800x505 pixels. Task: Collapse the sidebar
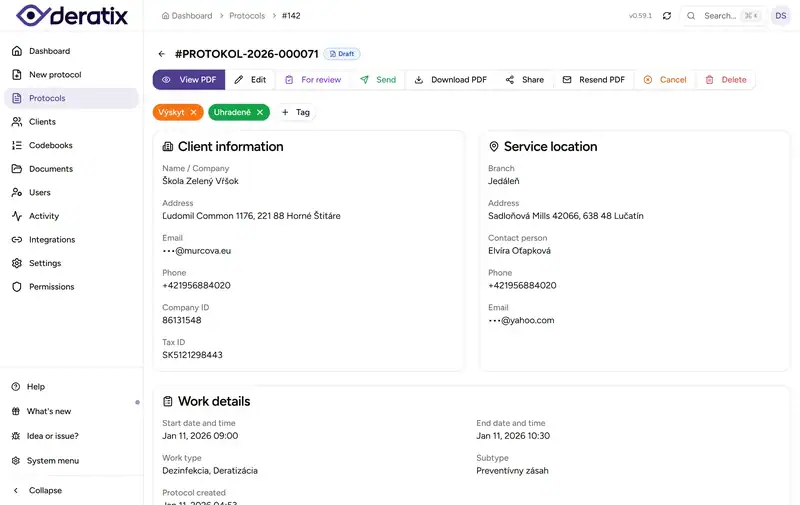(x=71, y=490)
